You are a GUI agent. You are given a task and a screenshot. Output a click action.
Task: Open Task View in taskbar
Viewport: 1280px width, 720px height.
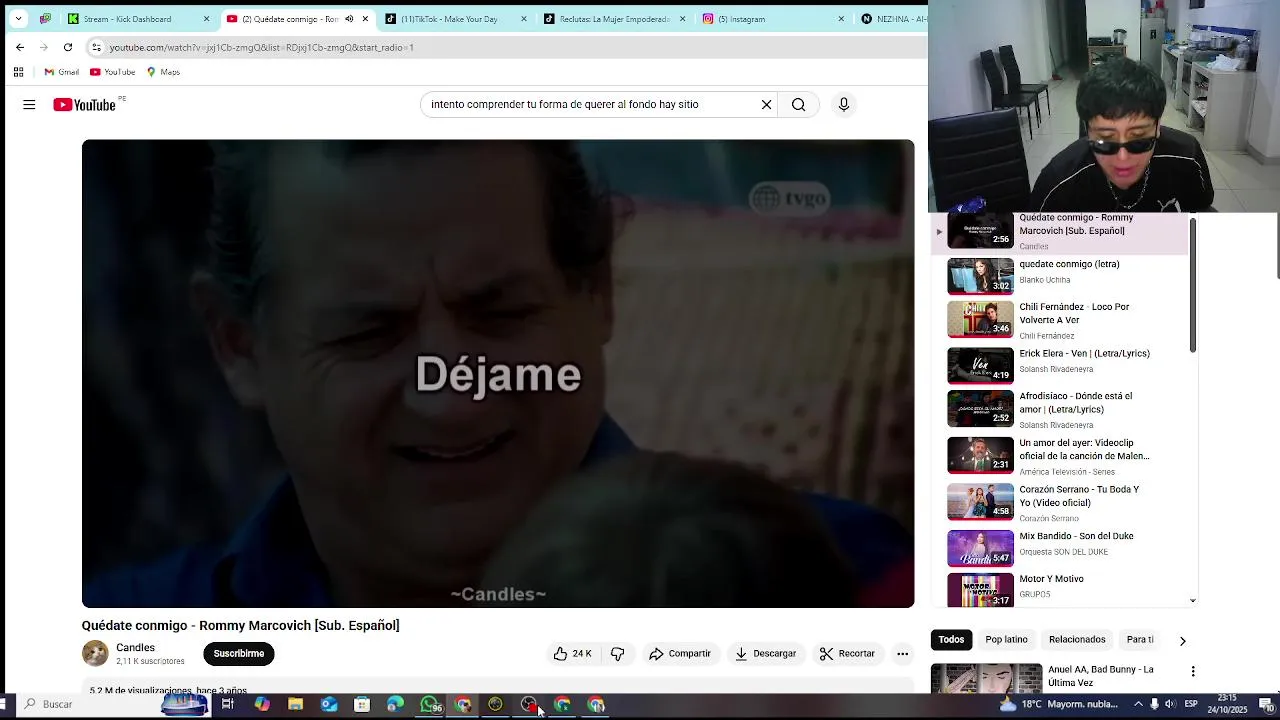pos(228,704)
